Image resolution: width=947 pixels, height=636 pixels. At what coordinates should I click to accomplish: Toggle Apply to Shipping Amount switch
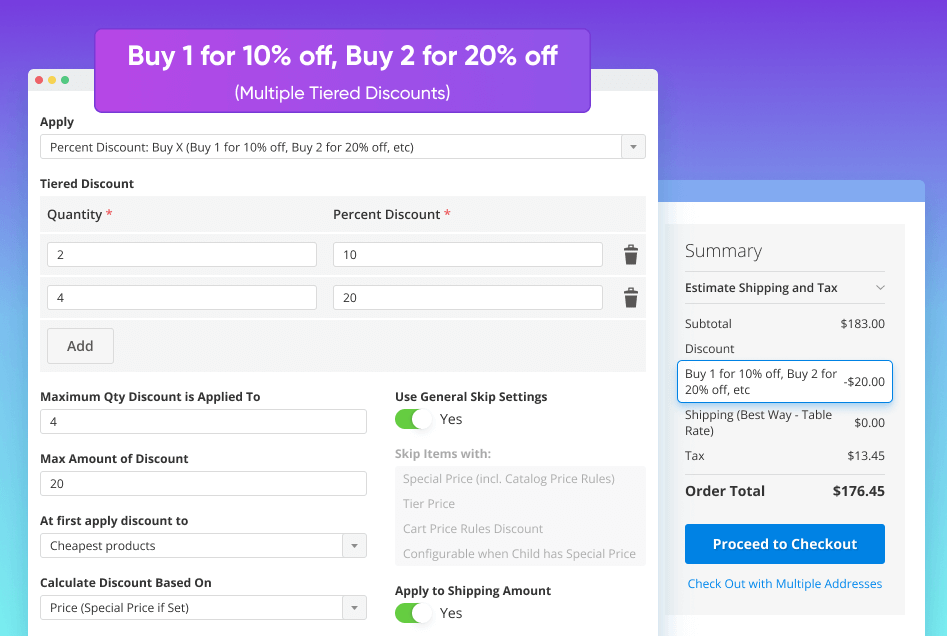(x=413, y=613)
